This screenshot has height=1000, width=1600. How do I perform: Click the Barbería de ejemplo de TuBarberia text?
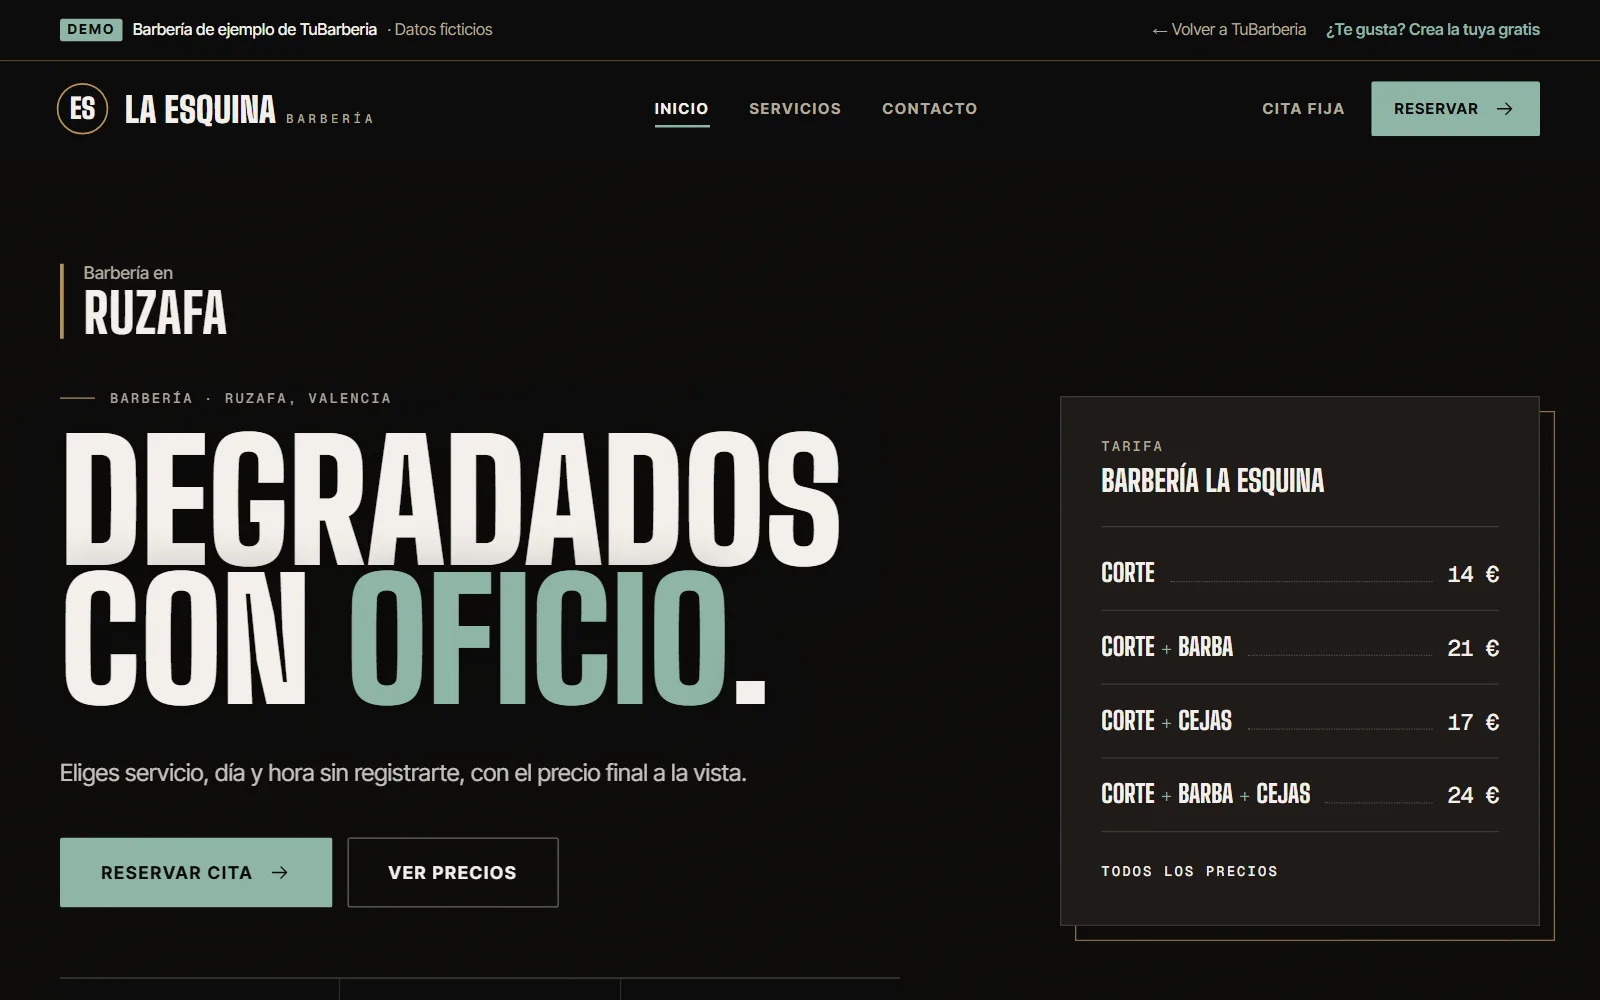[x=255, y=30]
